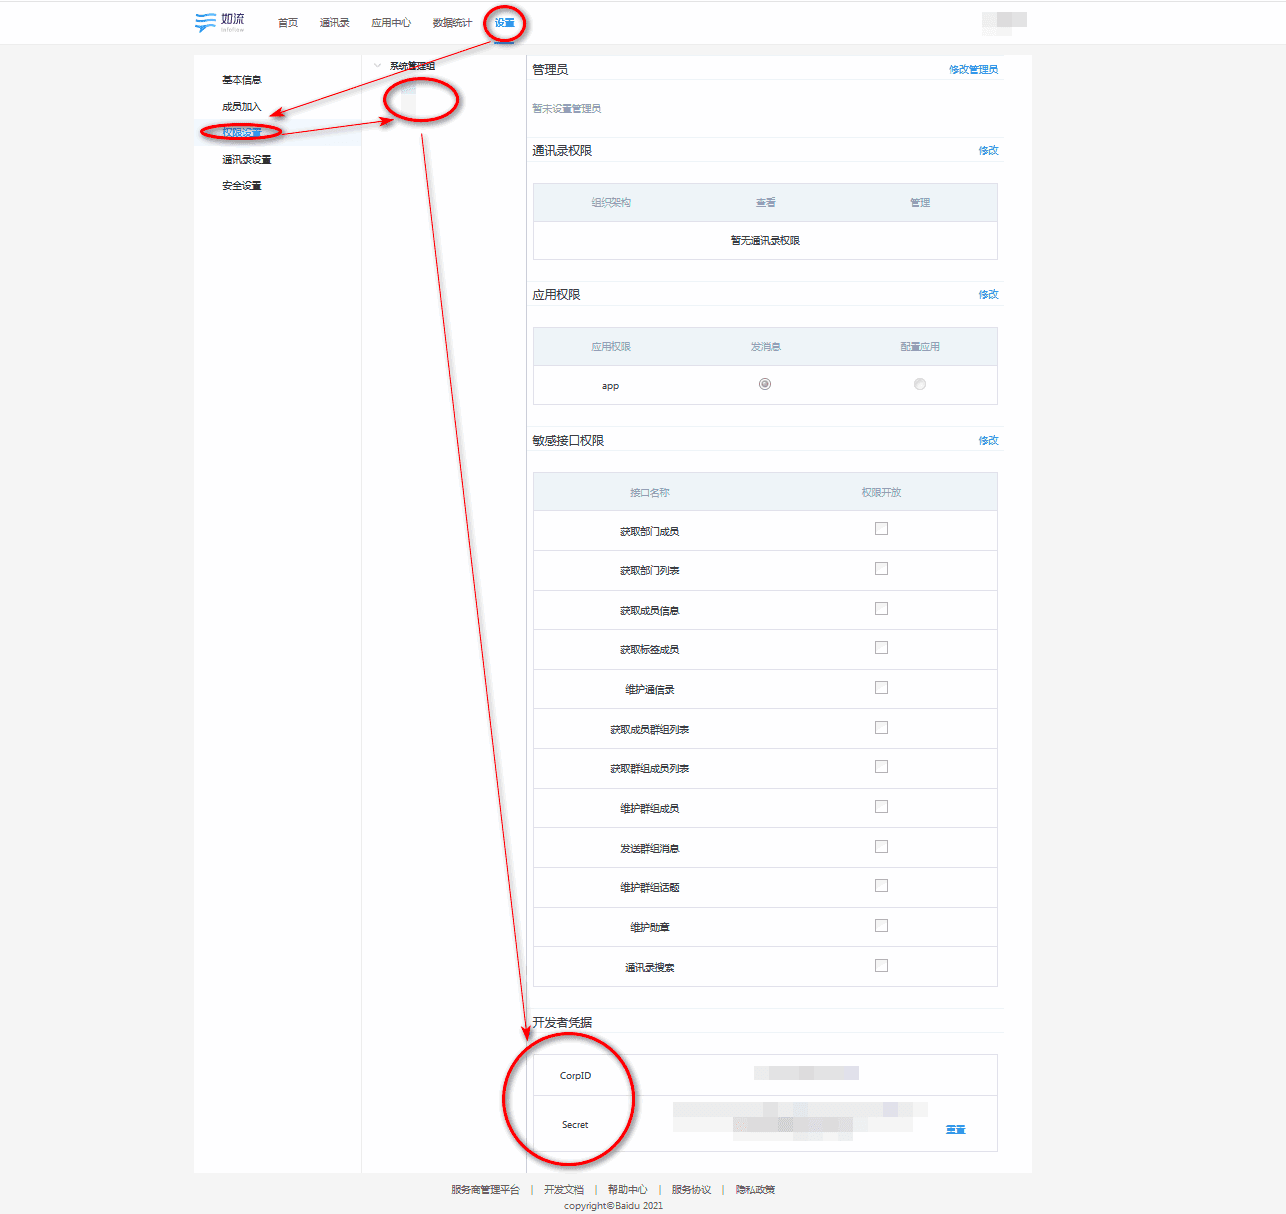This screenshot has height=1214, width=1286.
Task: Click the 管理员 section heading
Action: point(550,69)
